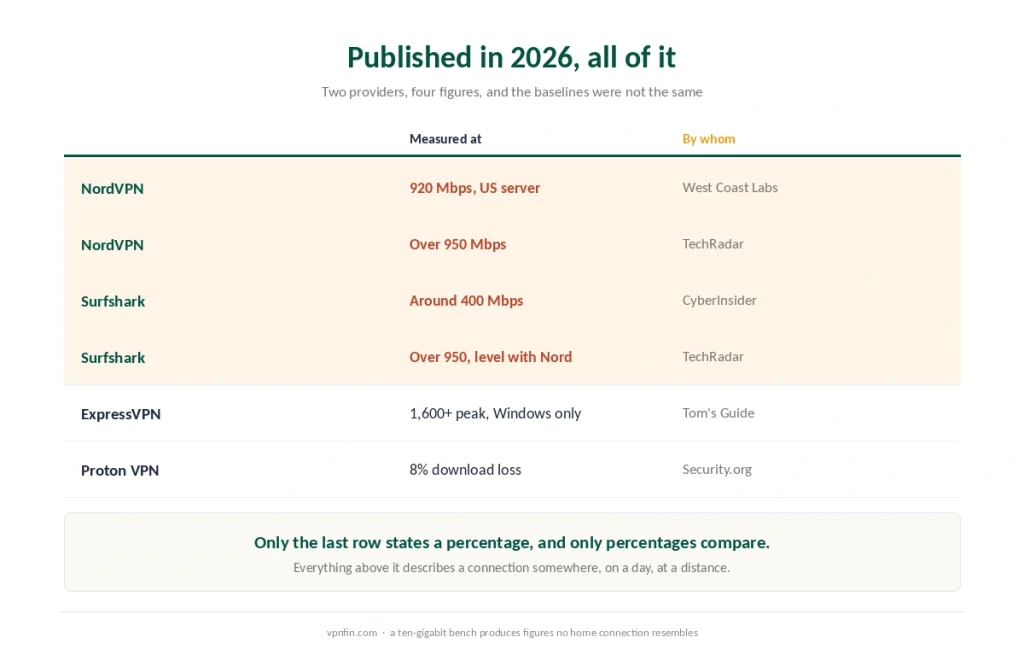Viewport: 1024px width, 649px height.
Task: Click Surfshark in the CyberInsider row
Action: coord(113,301)
